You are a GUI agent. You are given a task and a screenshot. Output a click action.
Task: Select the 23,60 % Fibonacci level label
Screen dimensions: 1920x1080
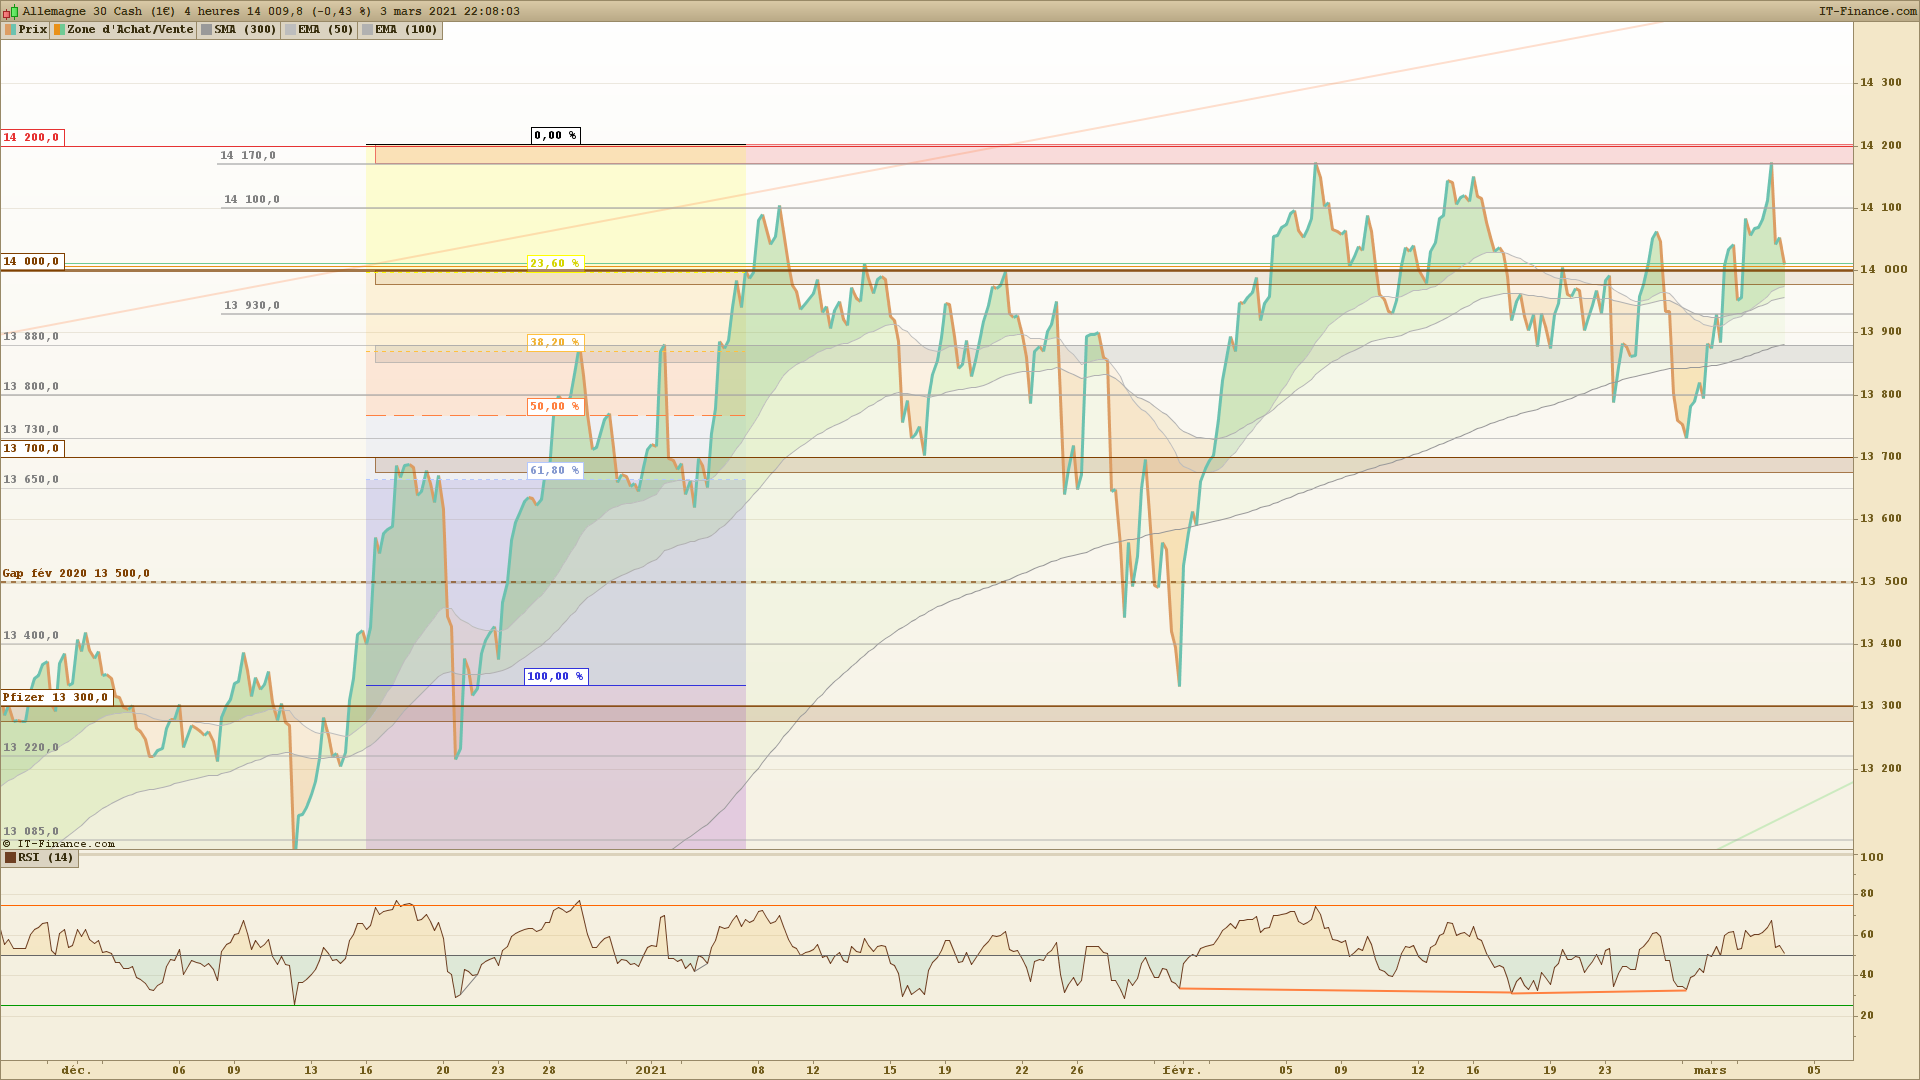[x=555, y=264]
